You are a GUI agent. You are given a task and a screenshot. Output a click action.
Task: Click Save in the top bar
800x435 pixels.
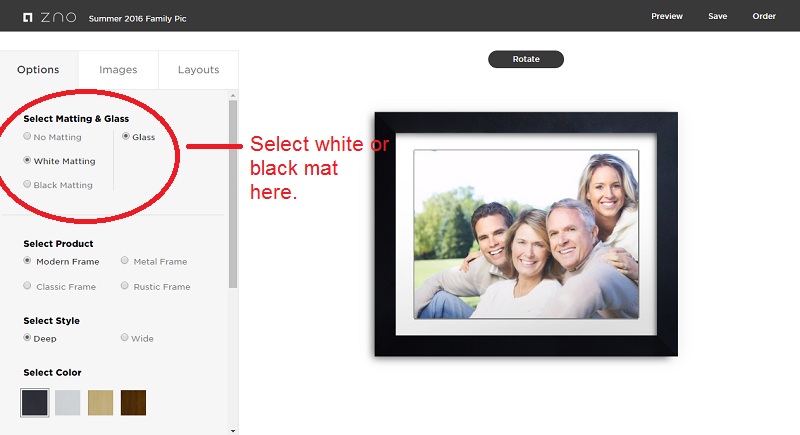[717, 17]
